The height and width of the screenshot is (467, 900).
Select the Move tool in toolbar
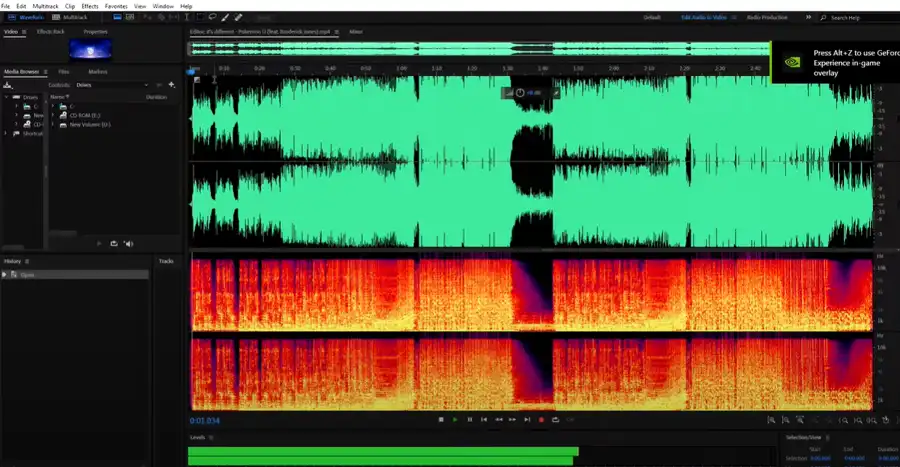click(148, 17)
